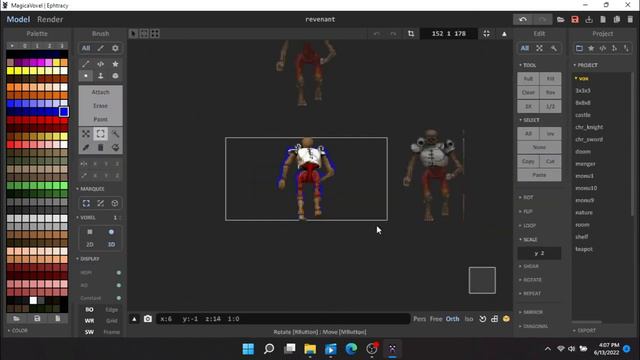Toggle the Shadow display dot
The image size is (640, 360).
click(x=119, y=273)
